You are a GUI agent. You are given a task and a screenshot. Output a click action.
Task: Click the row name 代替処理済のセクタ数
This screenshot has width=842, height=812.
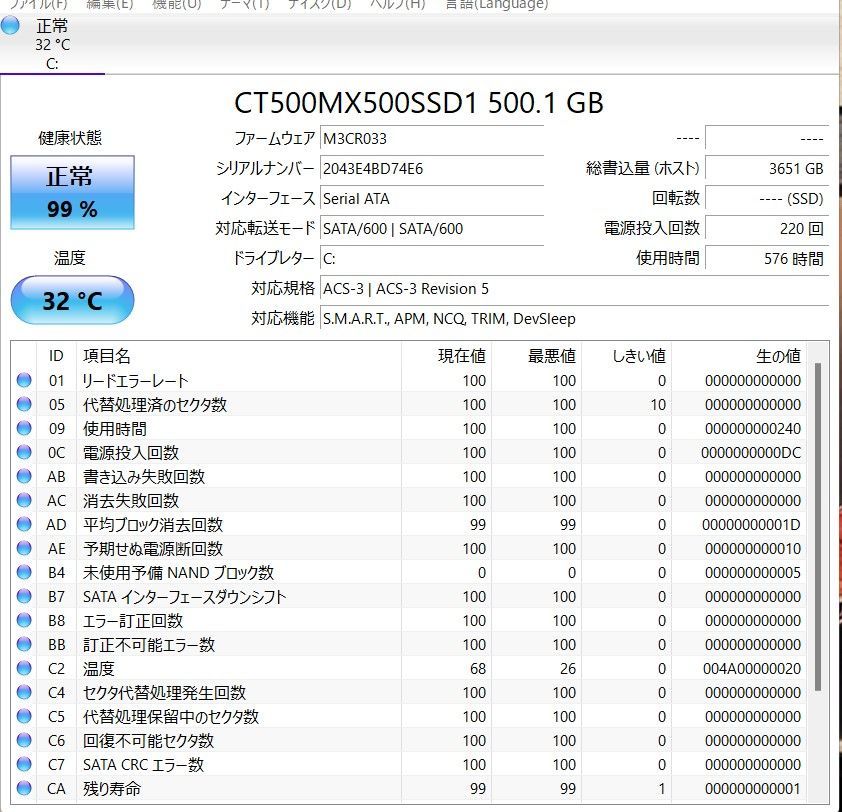tap(155, 404)
